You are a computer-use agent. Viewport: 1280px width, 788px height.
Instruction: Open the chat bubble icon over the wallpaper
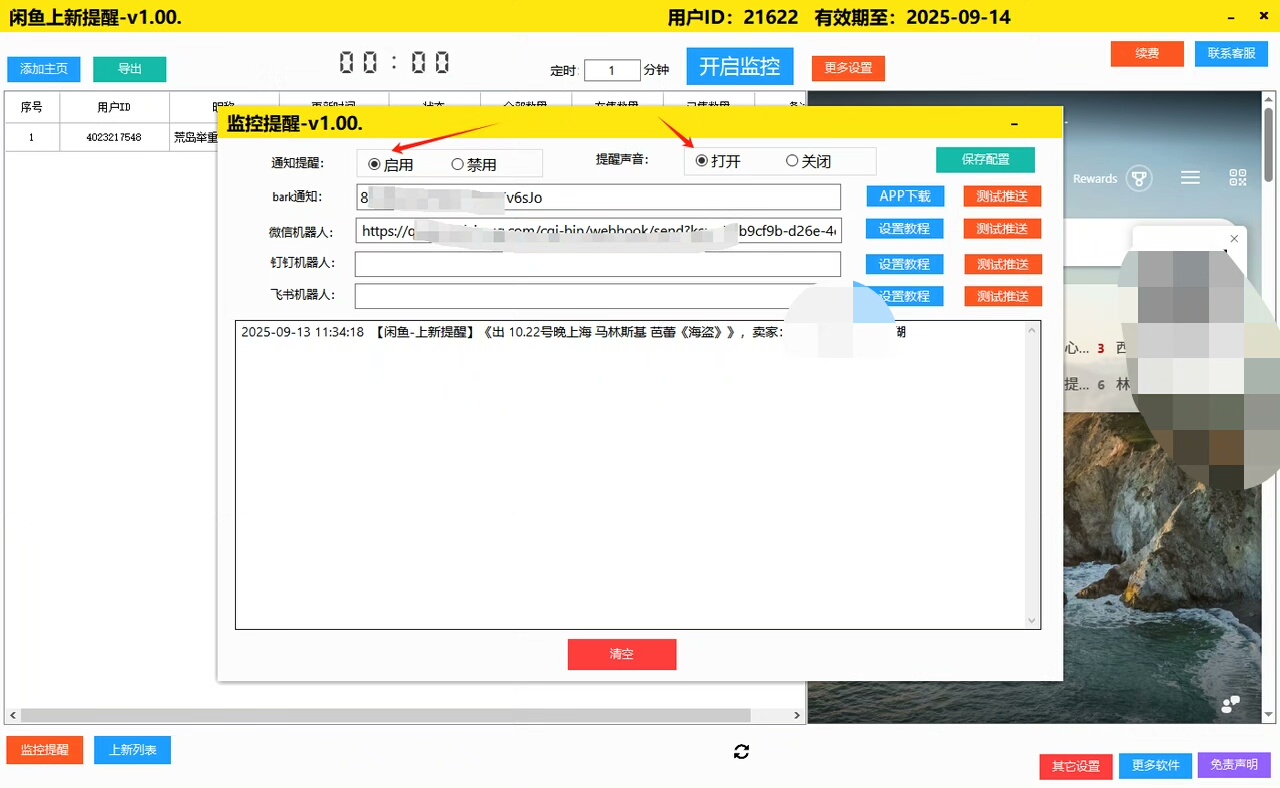point(1231,704)
